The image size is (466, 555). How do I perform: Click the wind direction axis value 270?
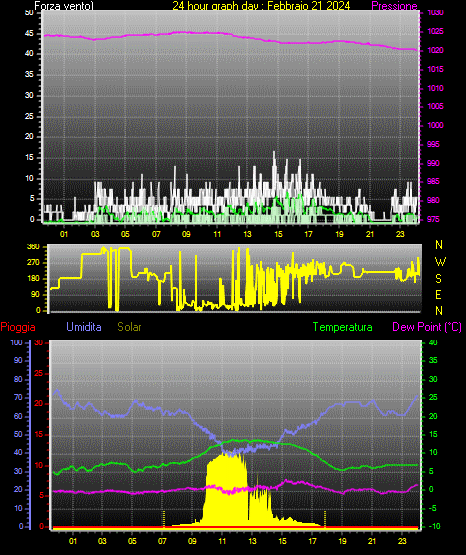pyautogui.click(x=33, y=263)
